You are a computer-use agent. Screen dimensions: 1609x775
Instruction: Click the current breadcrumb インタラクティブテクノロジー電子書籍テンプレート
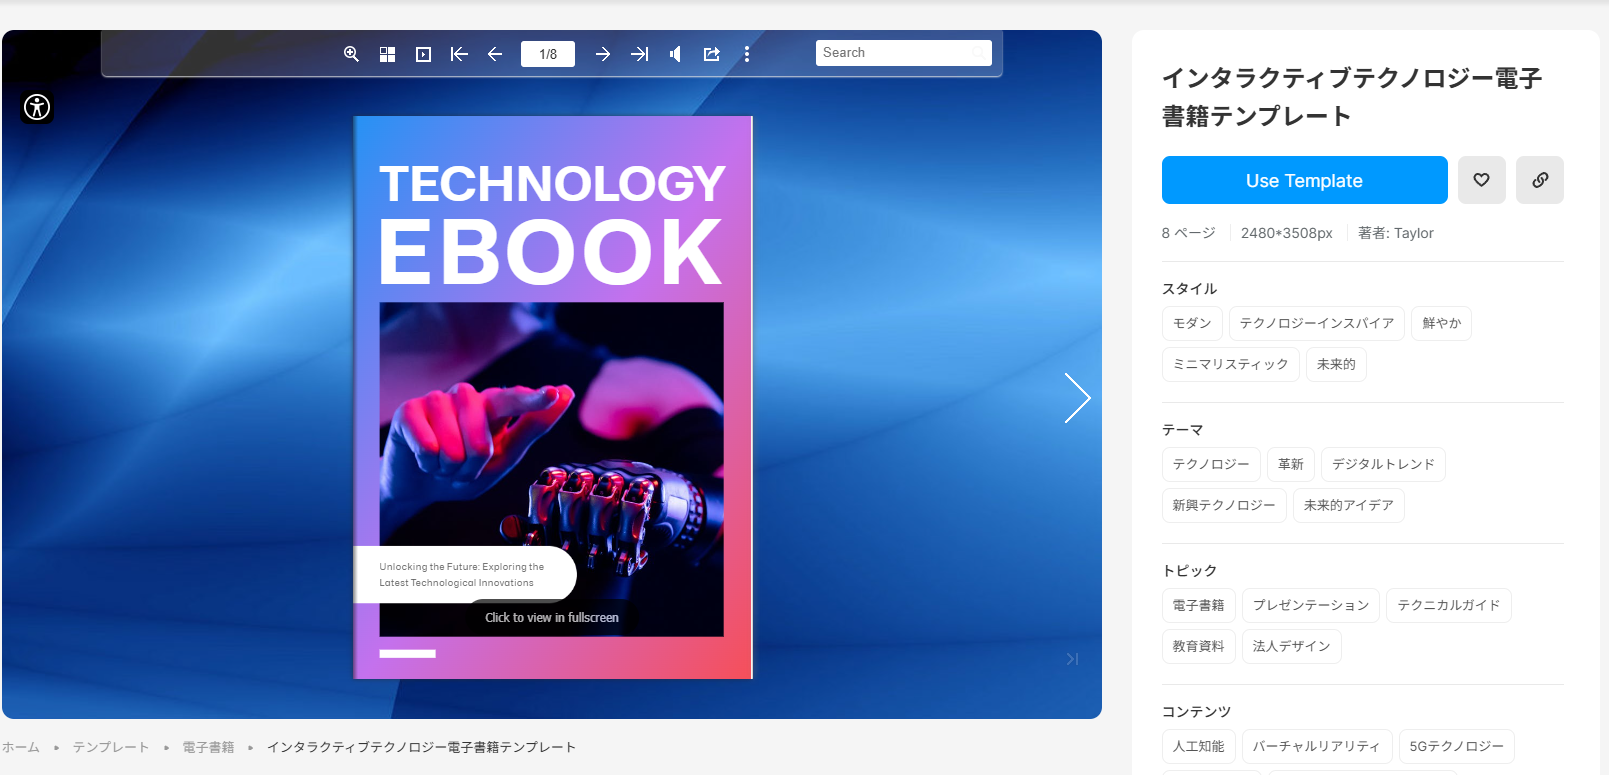(421, 747)
